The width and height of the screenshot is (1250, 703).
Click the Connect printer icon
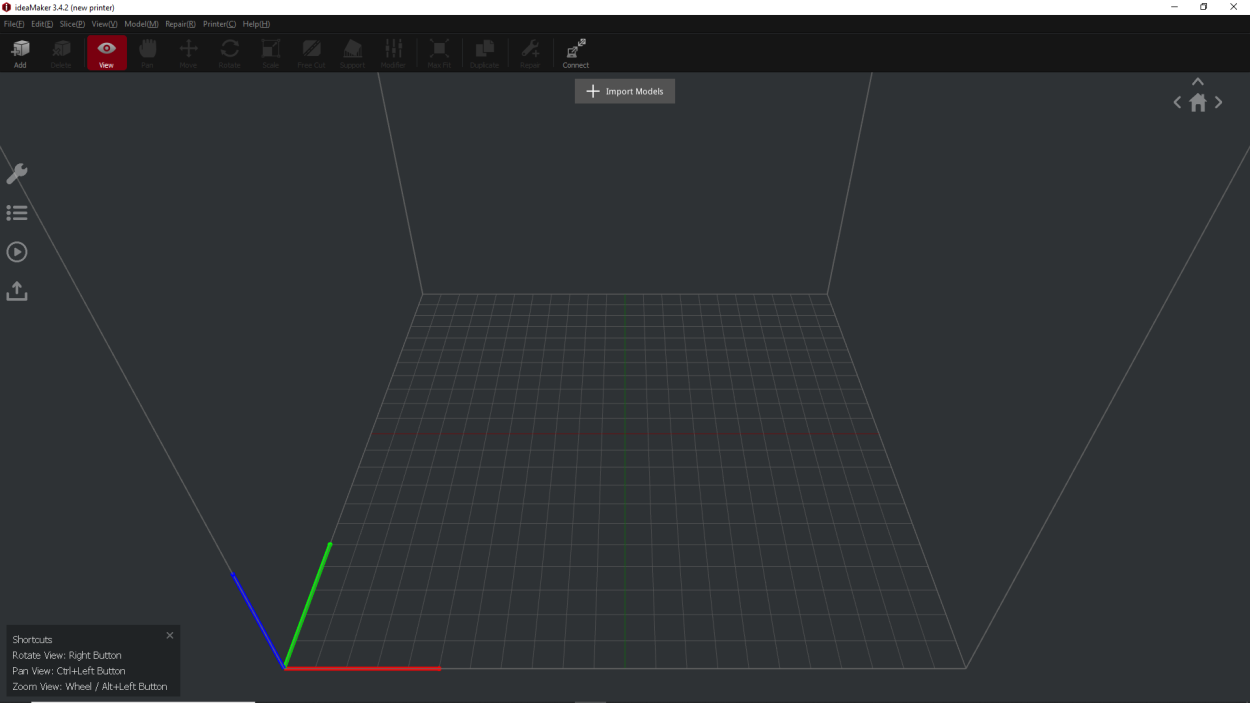click(576, 53)
